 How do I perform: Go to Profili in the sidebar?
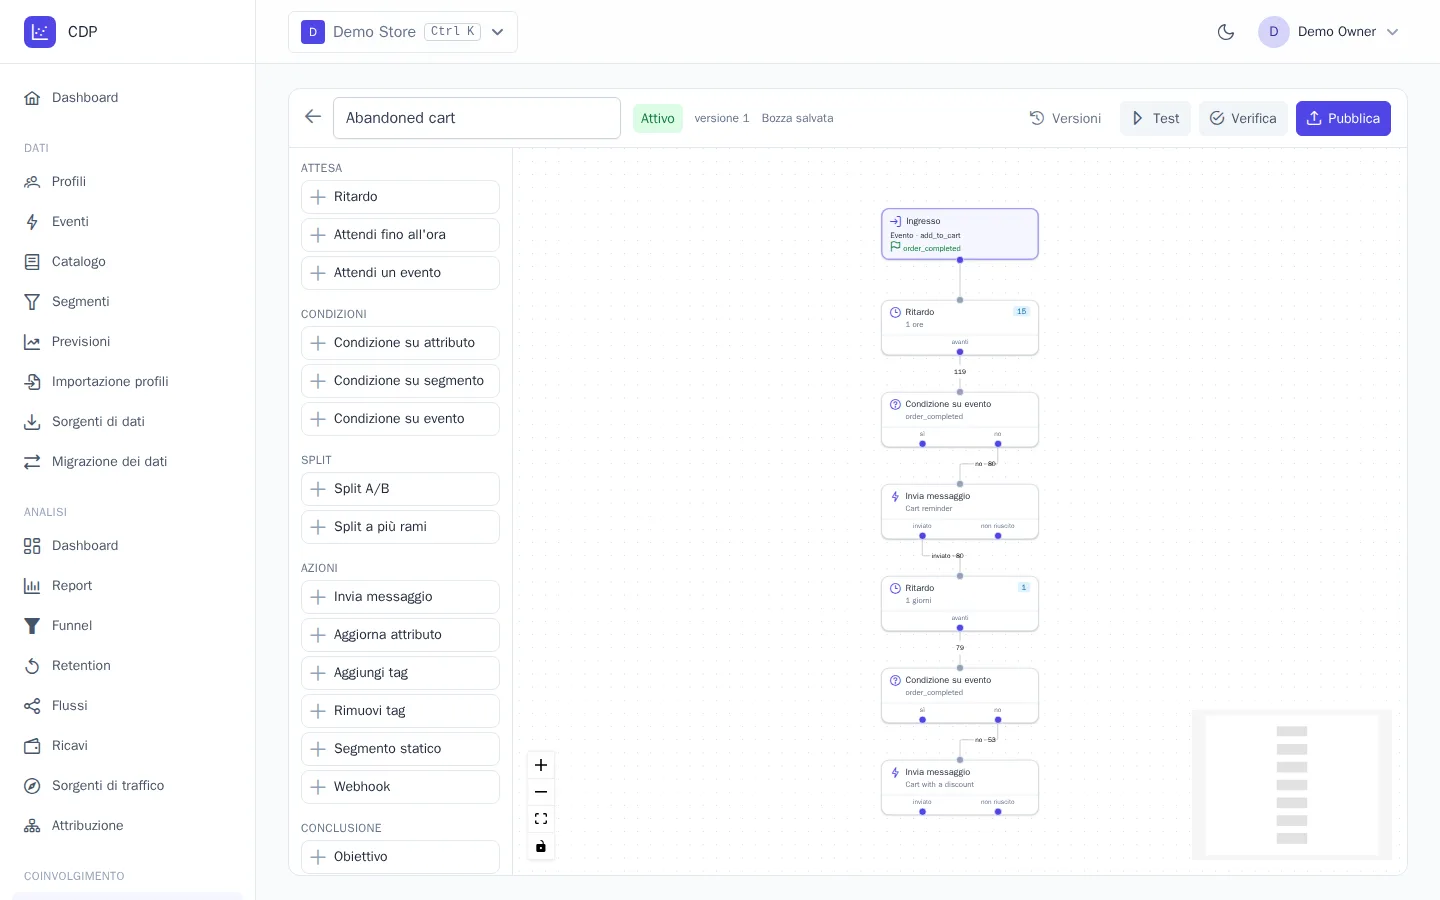click(128, 182)
